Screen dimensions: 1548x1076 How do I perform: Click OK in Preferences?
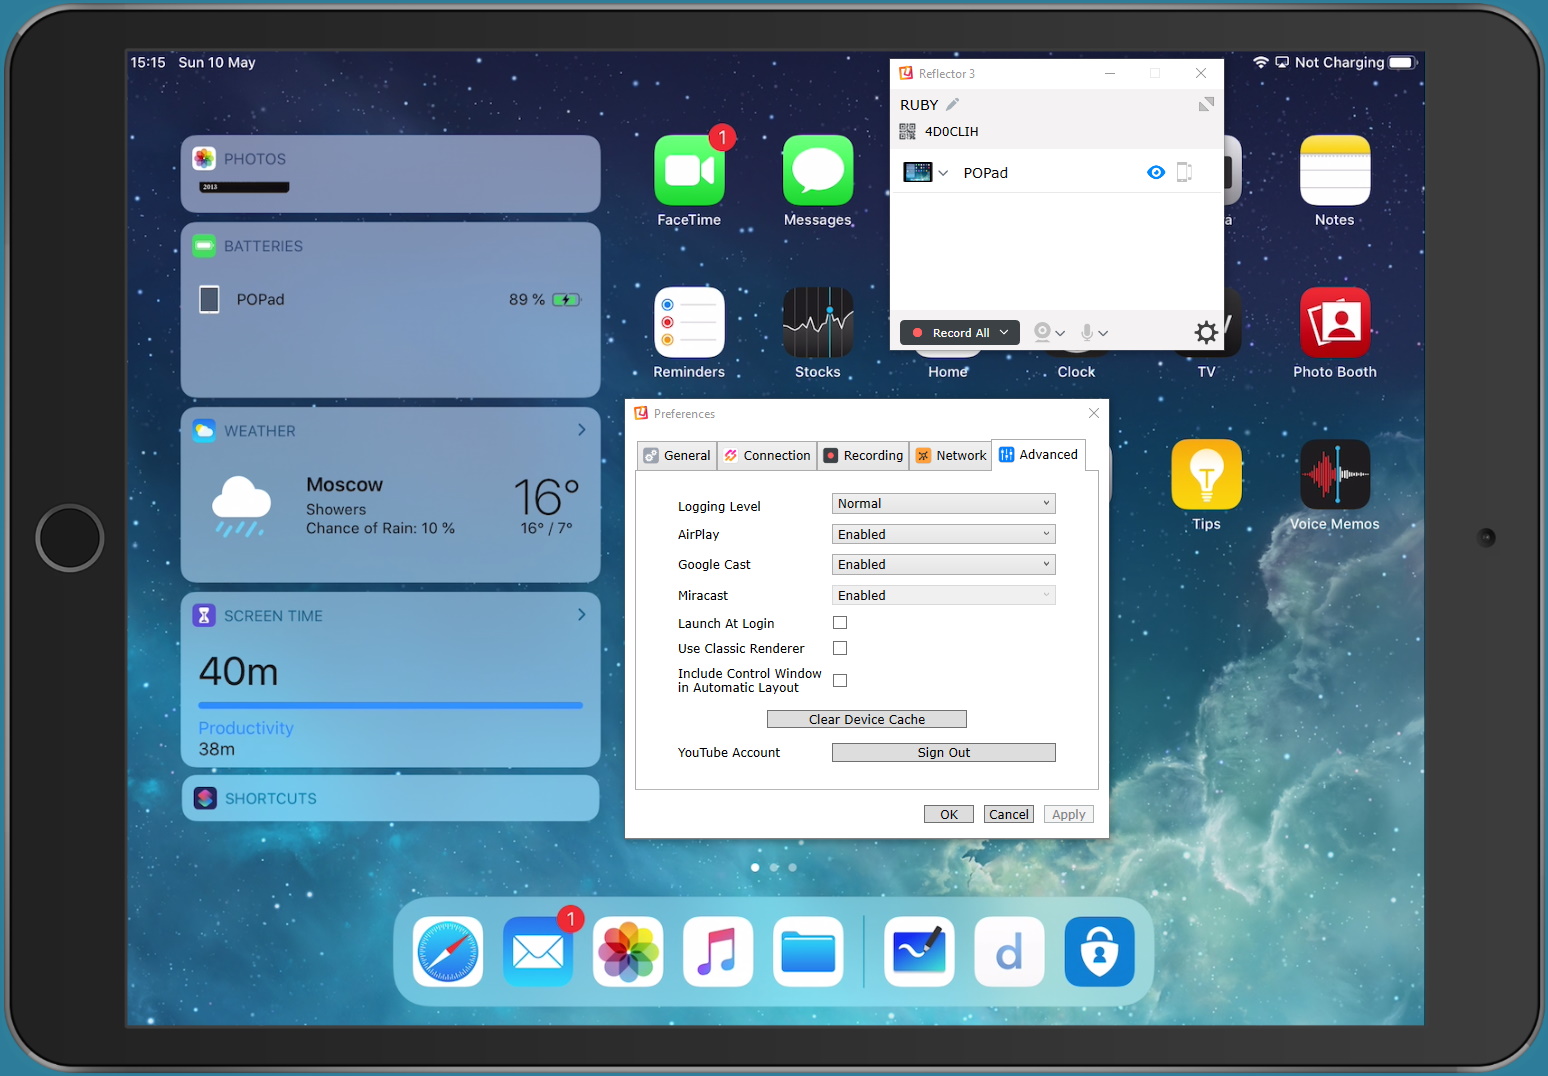949,814
